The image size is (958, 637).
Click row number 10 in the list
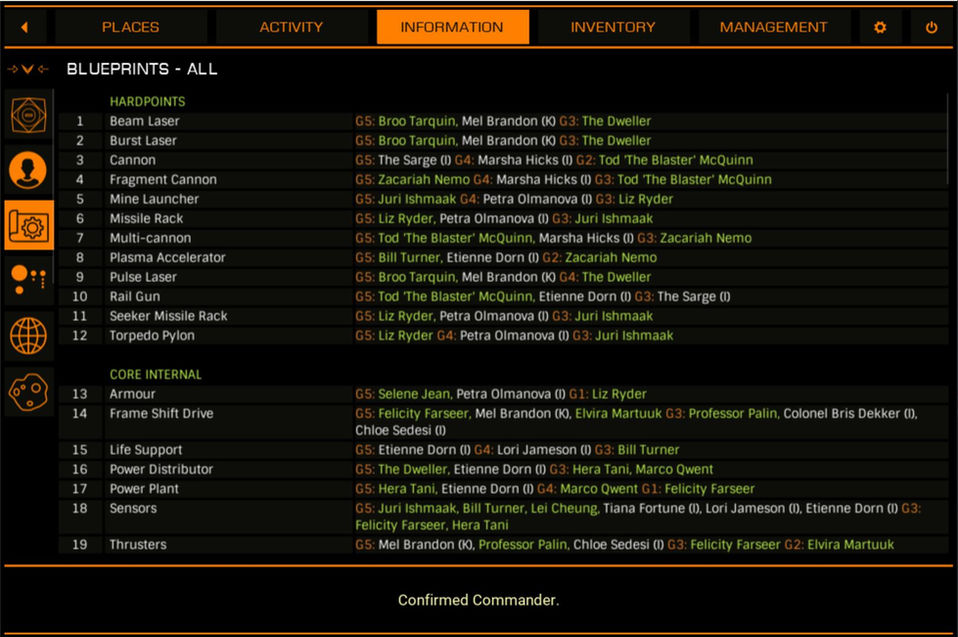click(x=80, y=297)
